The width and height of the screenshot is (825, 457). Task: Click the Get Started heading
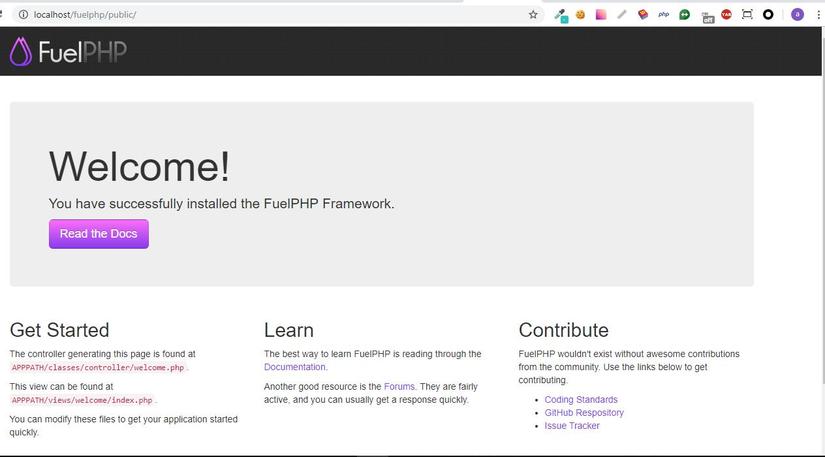tap(59, 330)
